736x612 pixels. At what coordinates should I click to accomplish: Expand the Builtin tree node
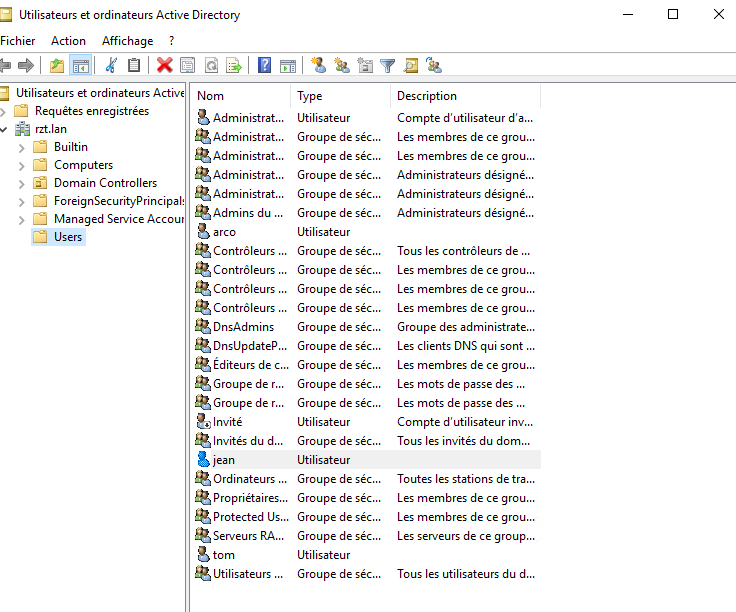(x=21, y=147)
